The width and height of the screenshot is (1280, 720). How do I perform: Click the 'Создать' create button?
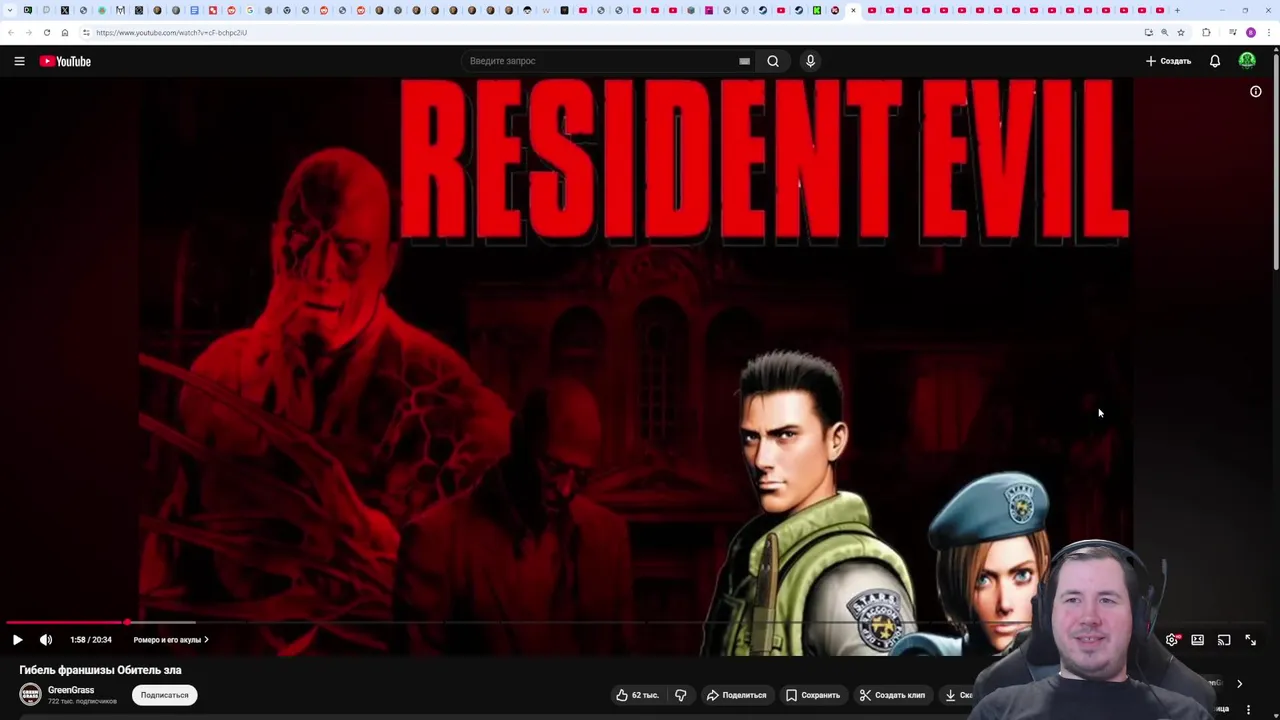pyautogui.click(x=1168, y=61)
